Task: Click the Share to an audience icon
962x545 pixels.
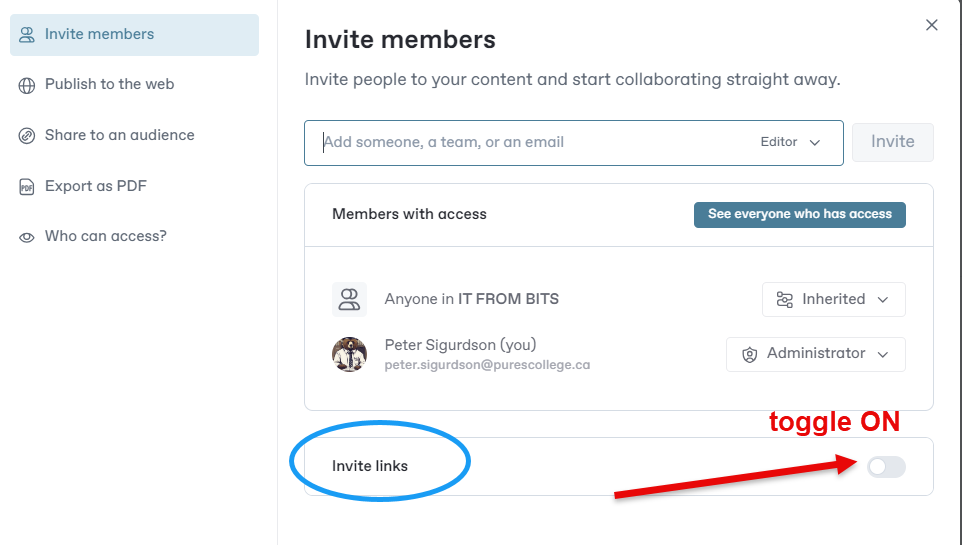Action: [27, 136]
